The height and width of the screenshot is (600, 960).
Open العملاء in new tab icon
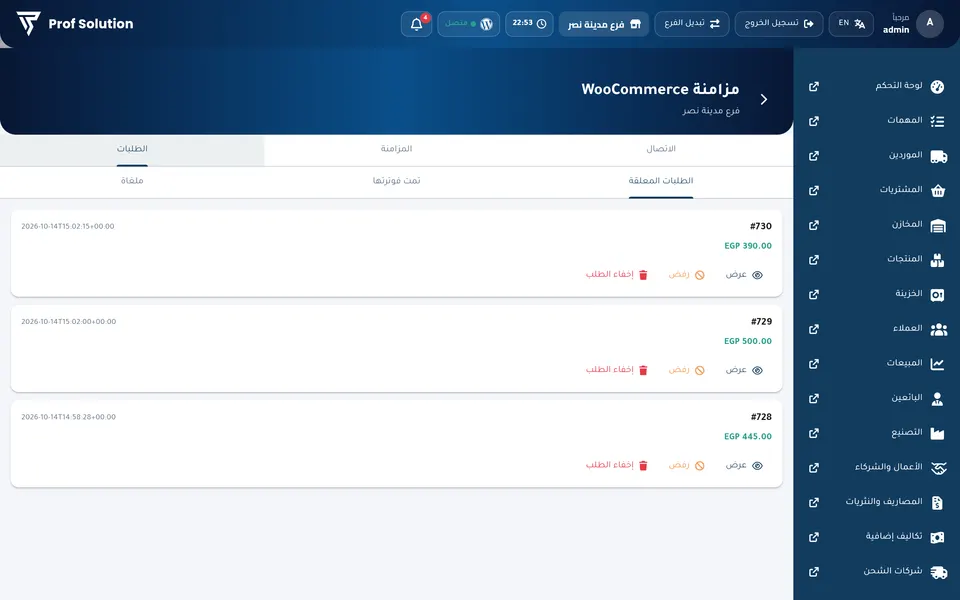tap(814, 329)
